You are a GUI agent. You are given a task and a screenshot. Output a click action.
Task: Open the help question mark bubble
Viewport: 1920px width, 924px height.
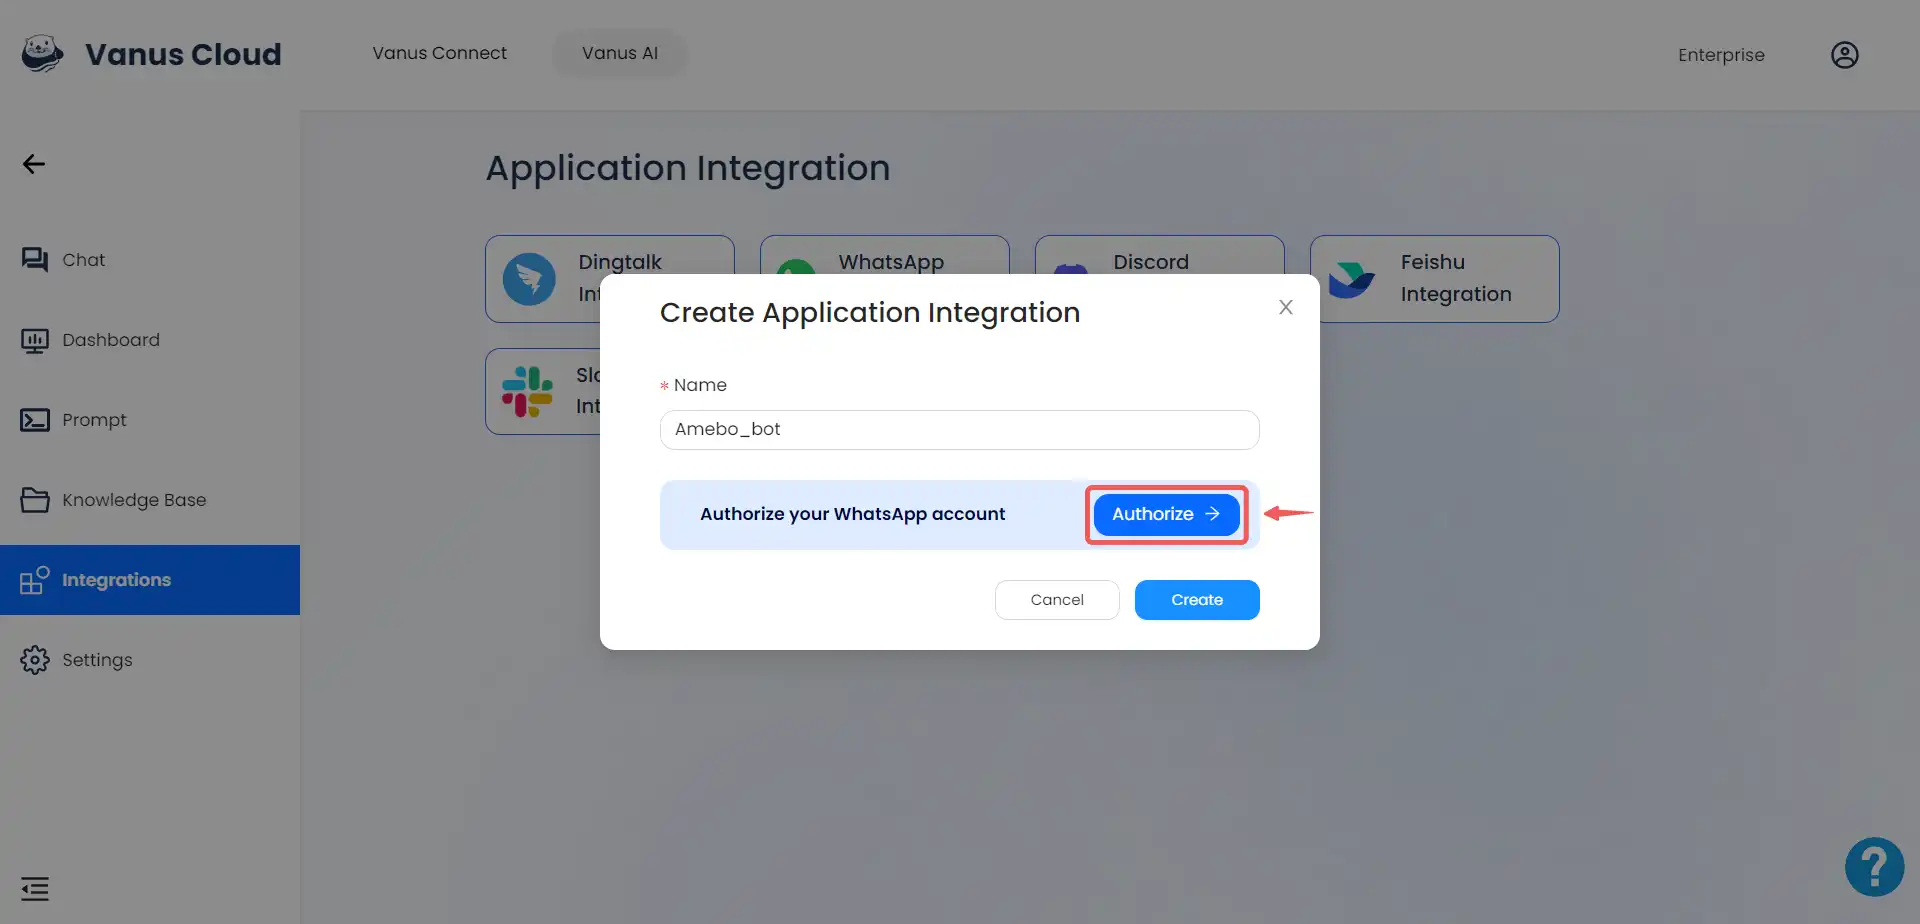coord(1875,867)
